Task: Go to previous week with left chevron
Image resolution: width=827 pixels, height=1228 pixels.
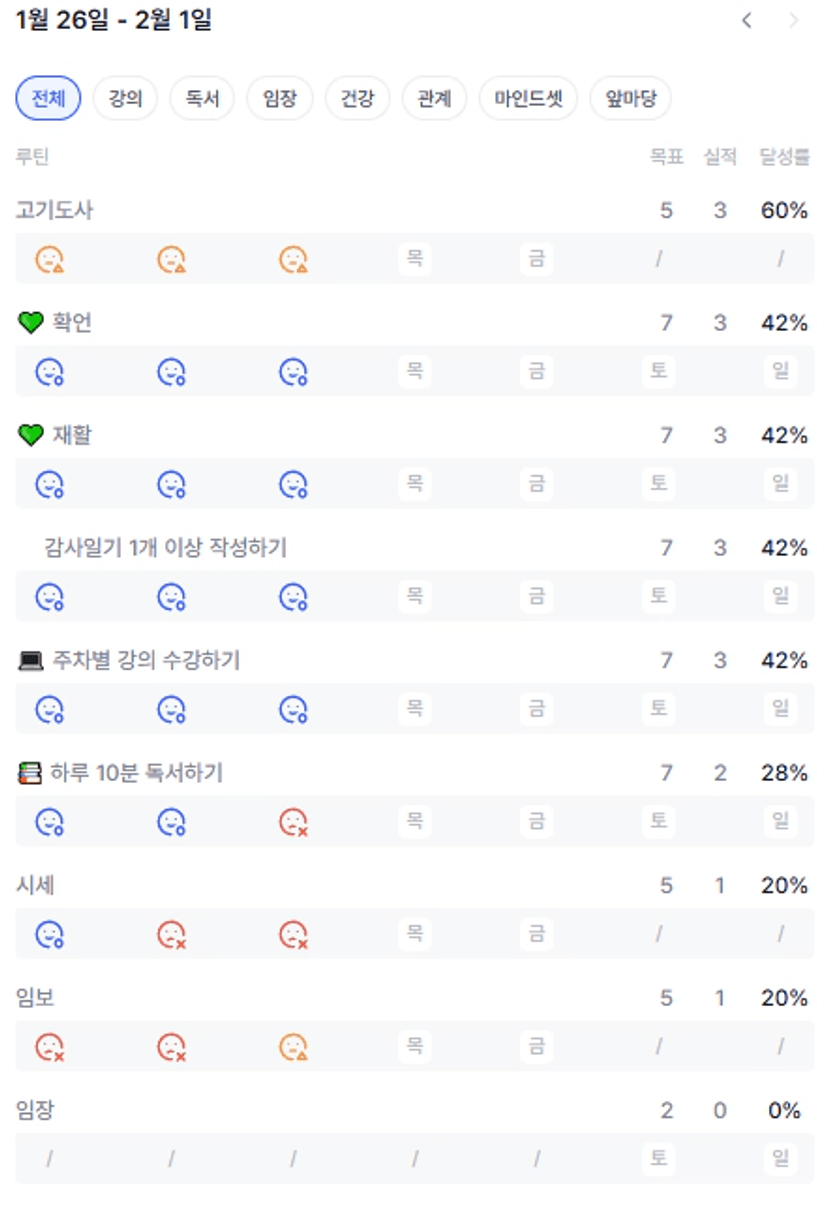Action: pos(746,21)
